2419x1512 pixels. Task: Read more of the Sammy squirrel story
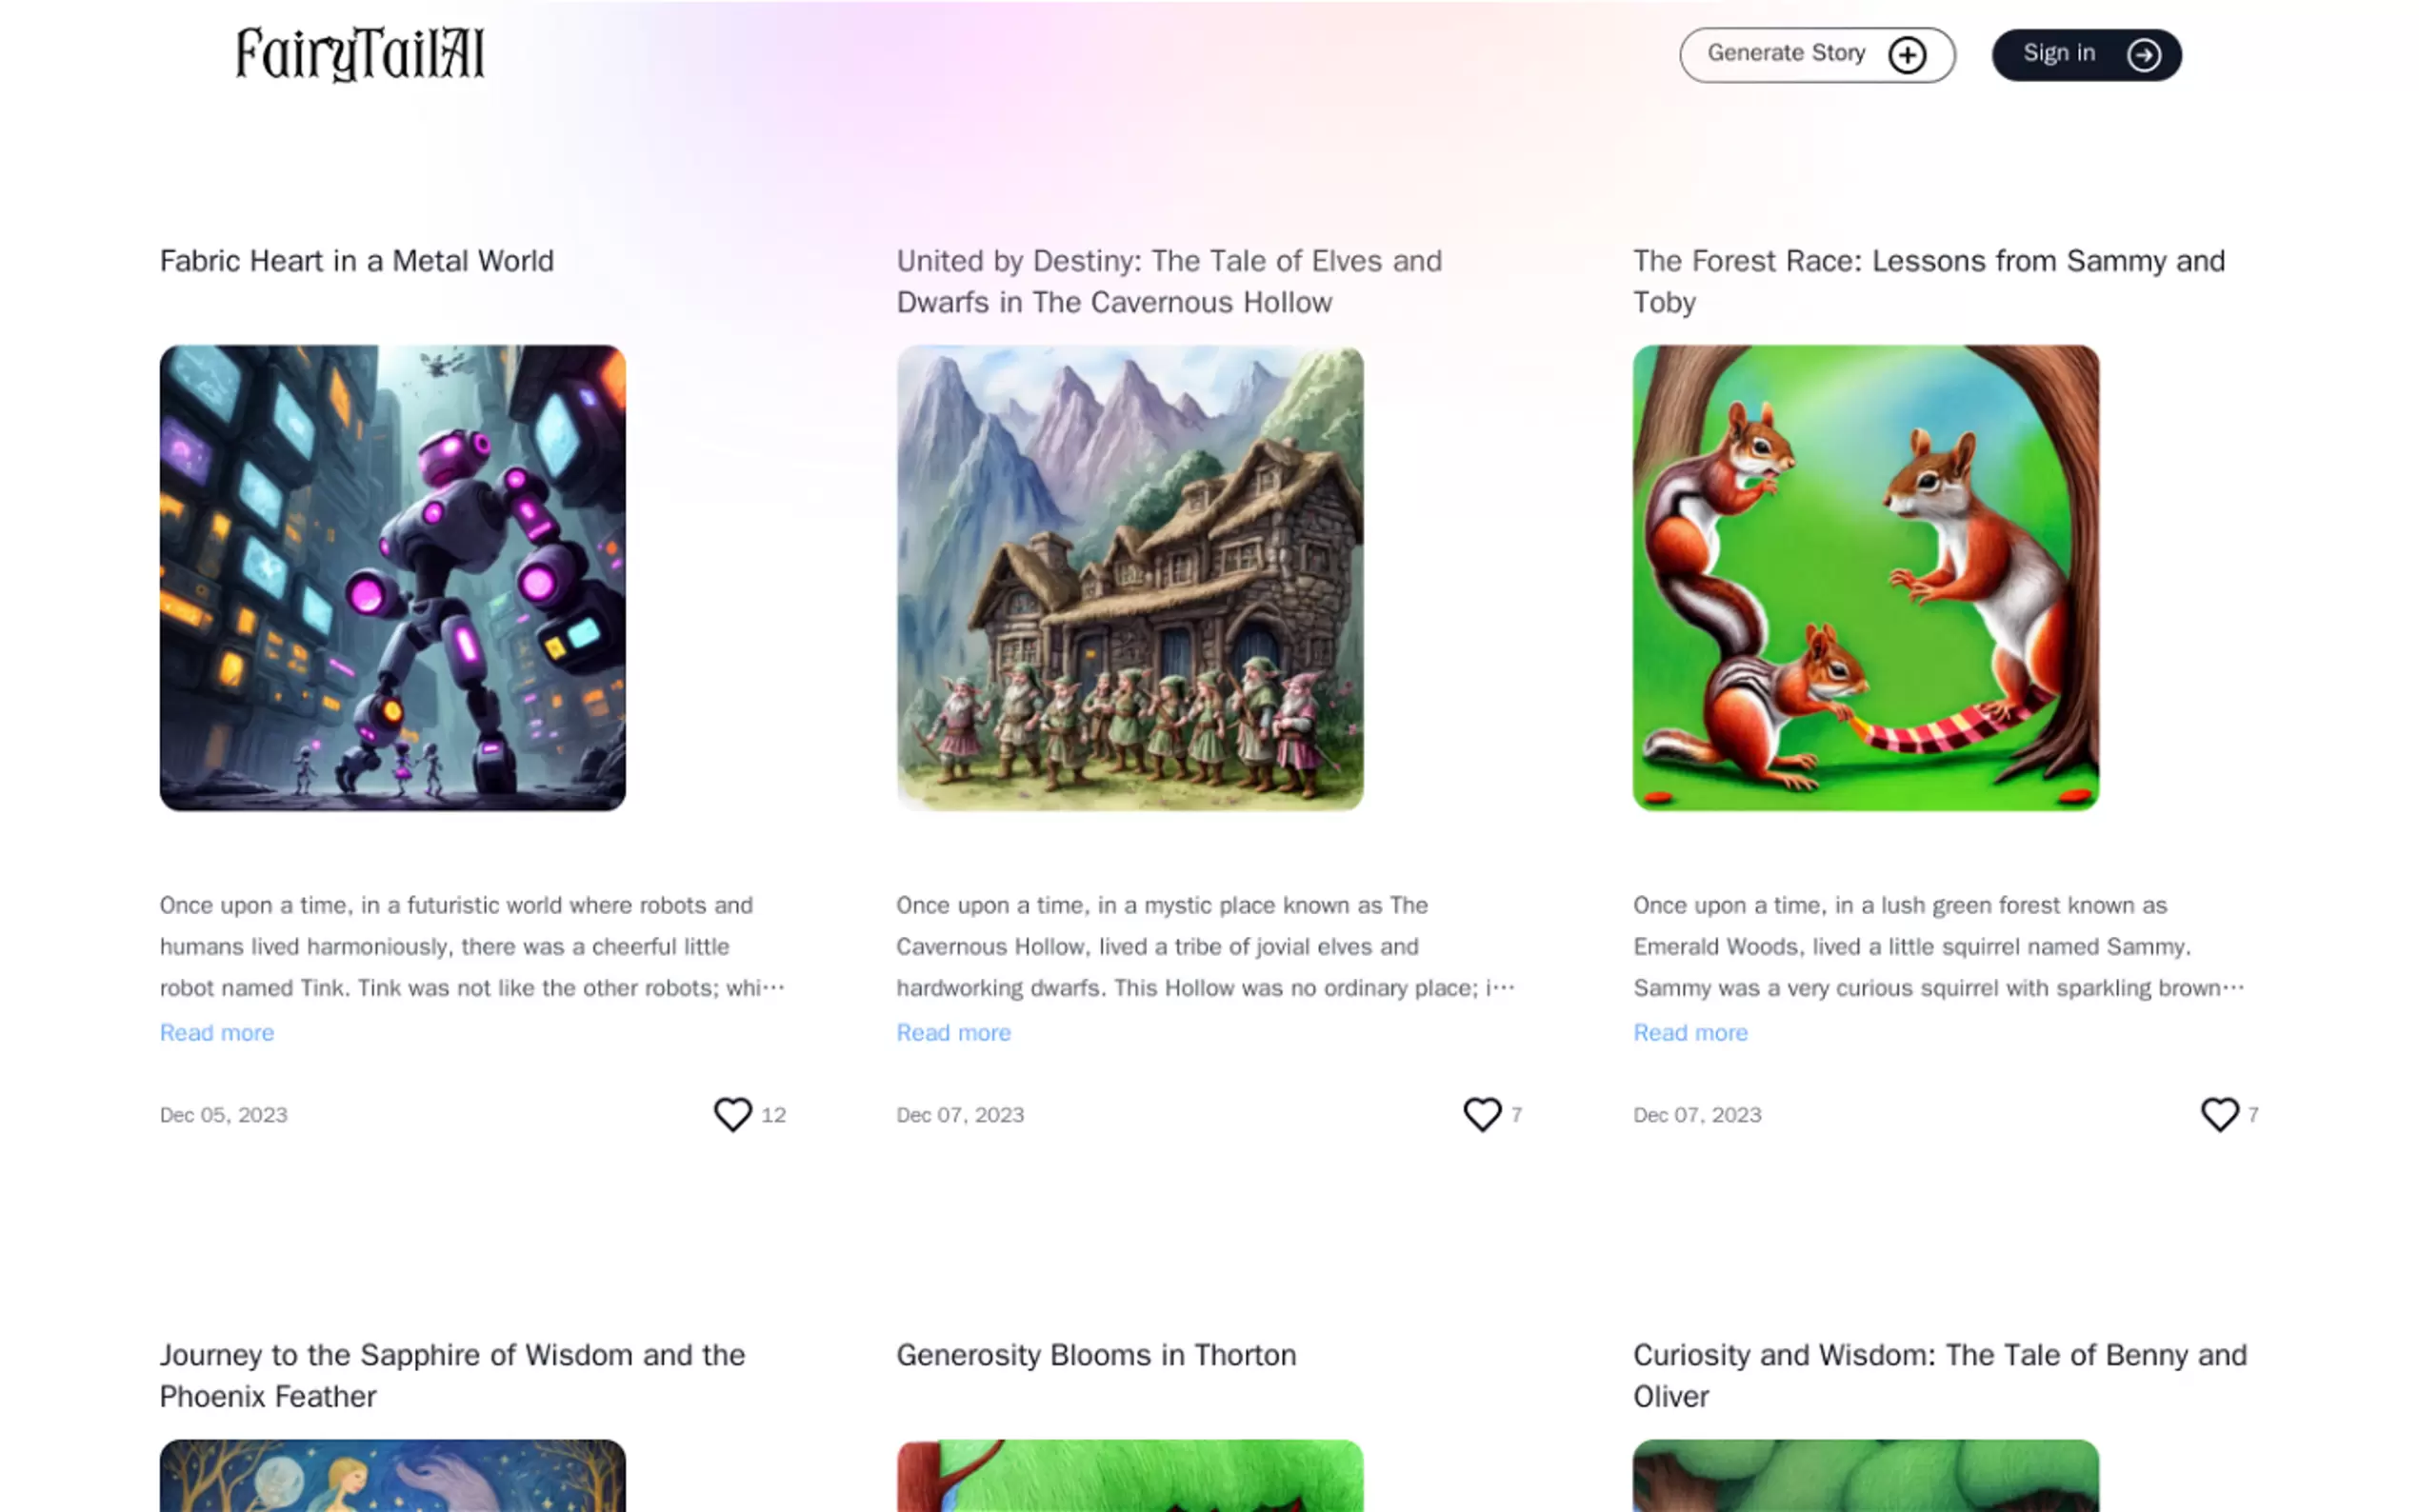pos(1690,1032)
